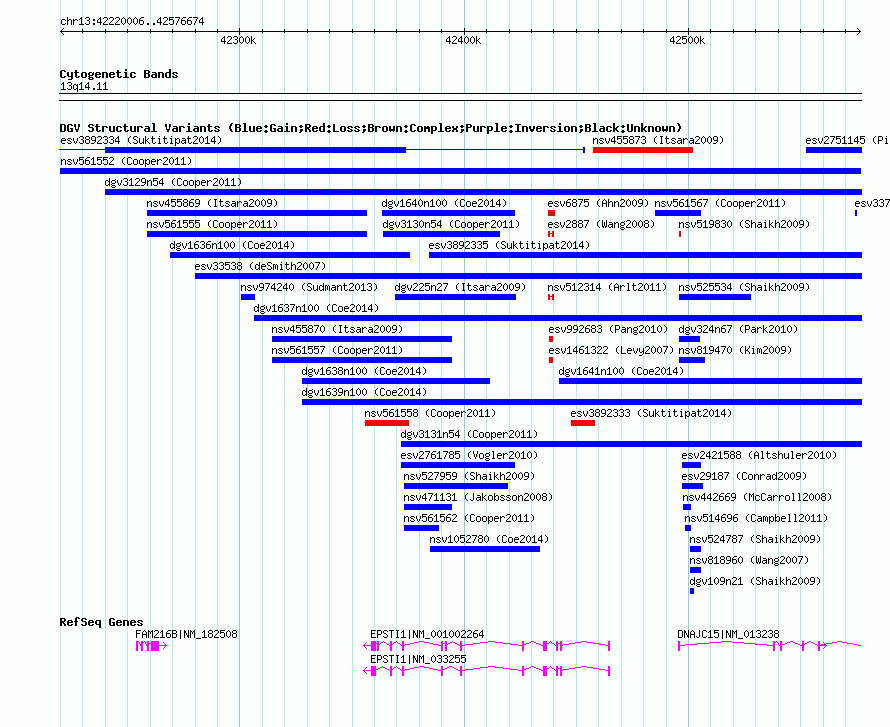The image size is (890, 727).
Task: Click the Cytogenetic Bands track title
Action: coord(119,74)
